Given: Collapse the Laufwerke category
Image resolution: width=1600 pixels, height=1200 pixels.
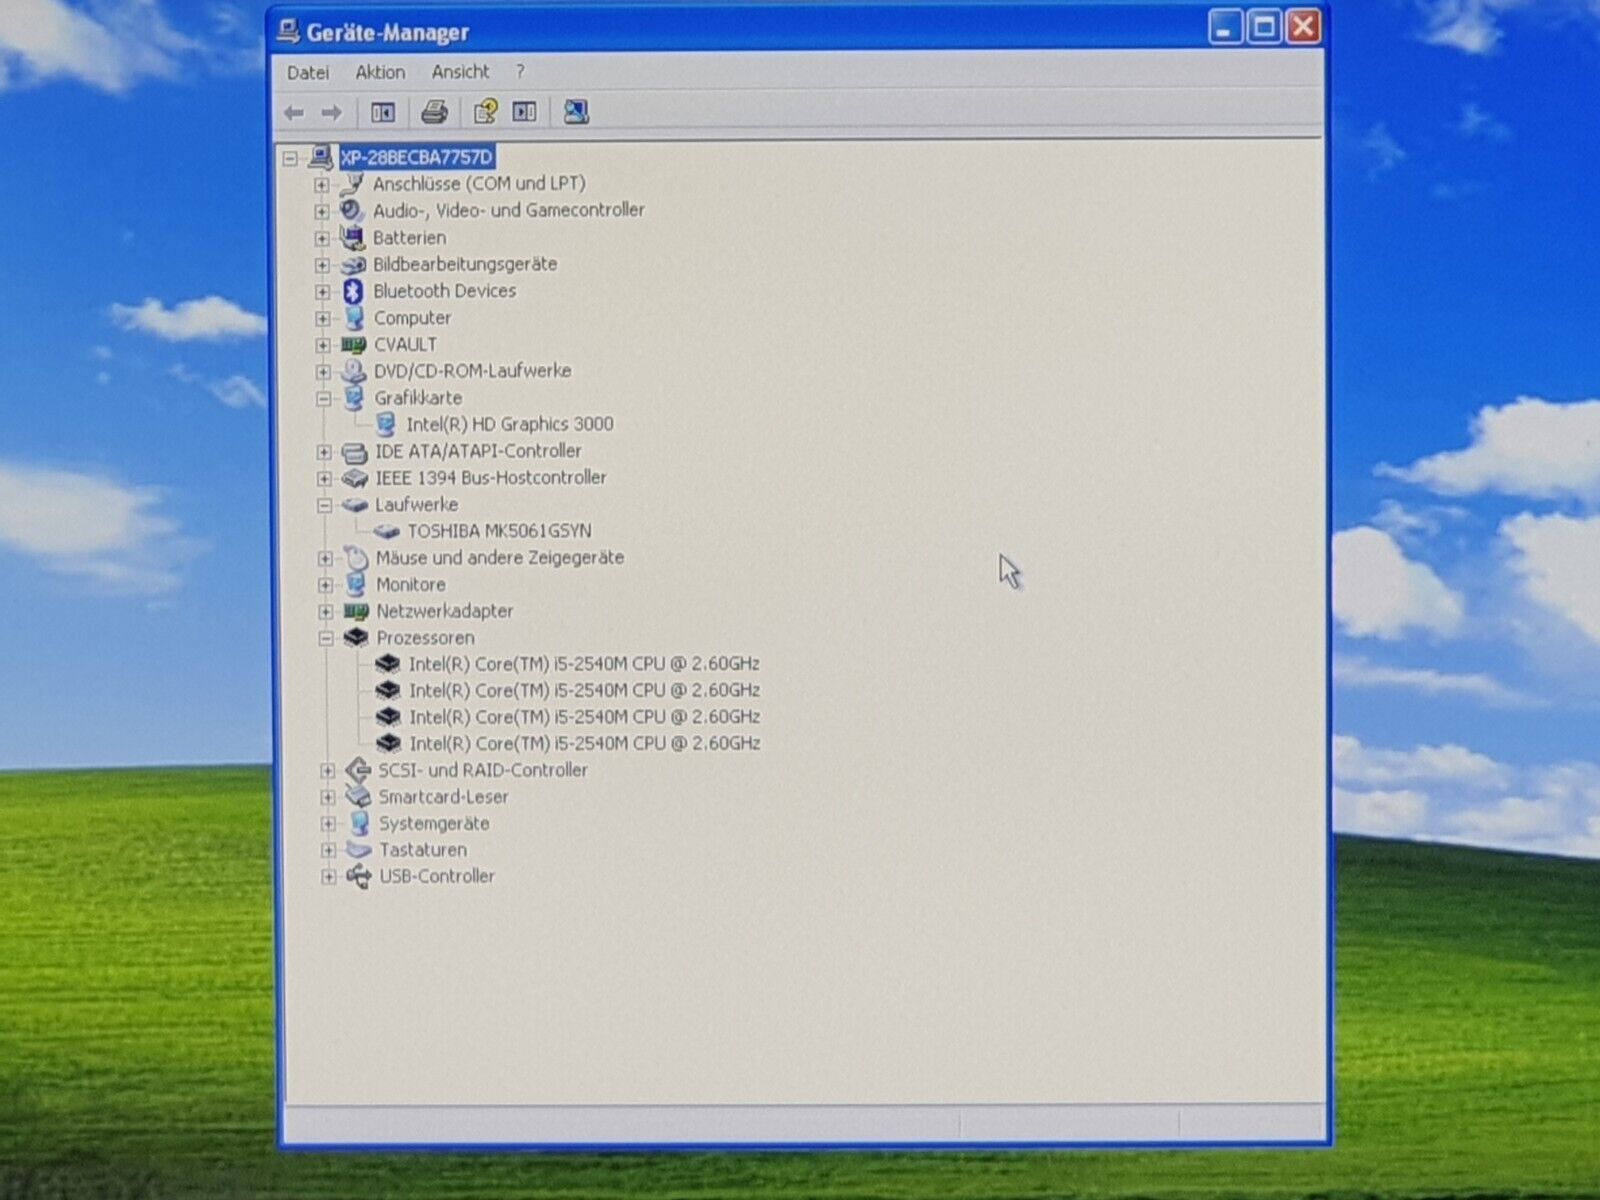Looking at the screenshot, I should (x=324, y=505).
